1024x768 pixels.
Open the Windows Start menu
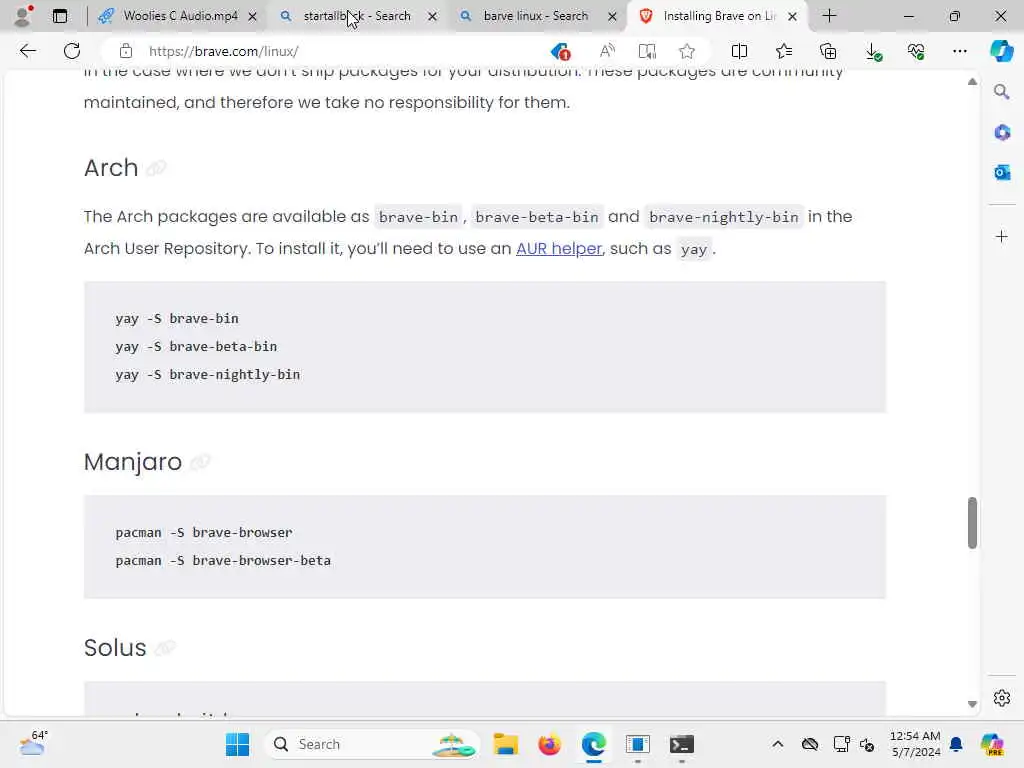tap(237, 744)
